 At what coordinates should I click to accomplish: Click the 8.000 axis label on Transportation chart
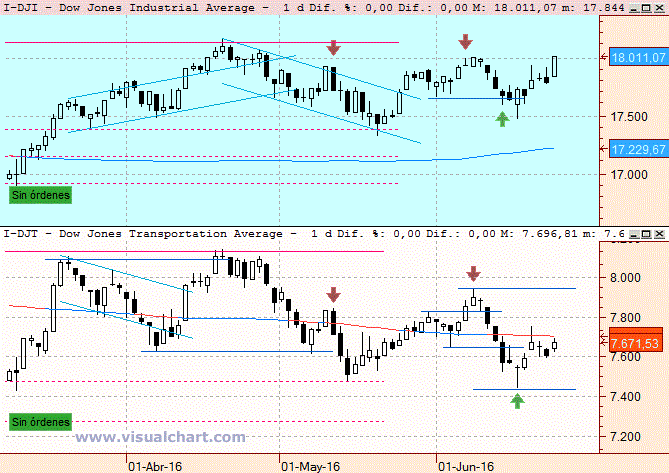pyautogui.click(x=625, y=278)
